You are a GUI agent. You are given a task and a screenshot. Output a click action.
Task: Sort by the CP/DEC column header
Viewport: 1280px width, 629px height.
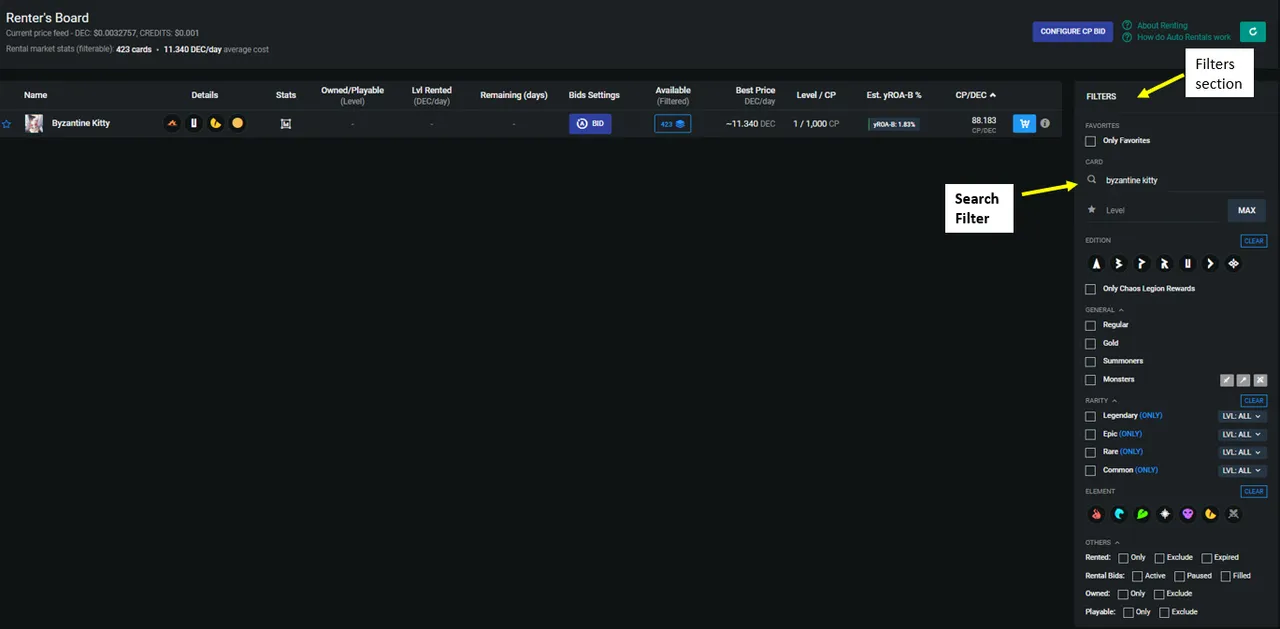coord(976,95)
